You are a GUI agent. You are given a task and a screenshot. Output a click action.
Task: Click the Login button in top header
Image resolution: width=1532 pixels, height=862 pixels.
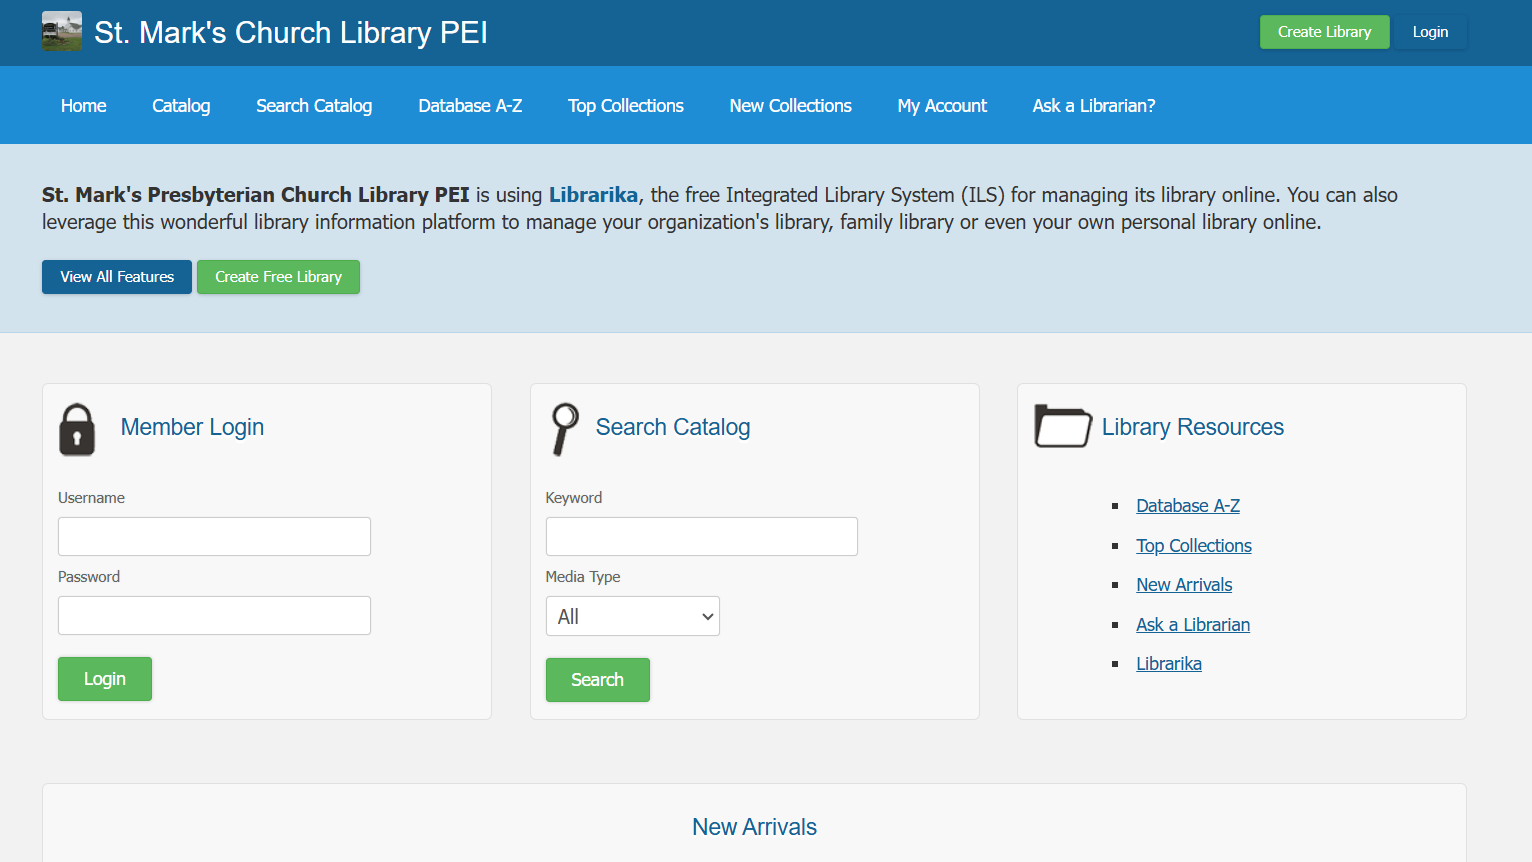tap(1430, 32)
